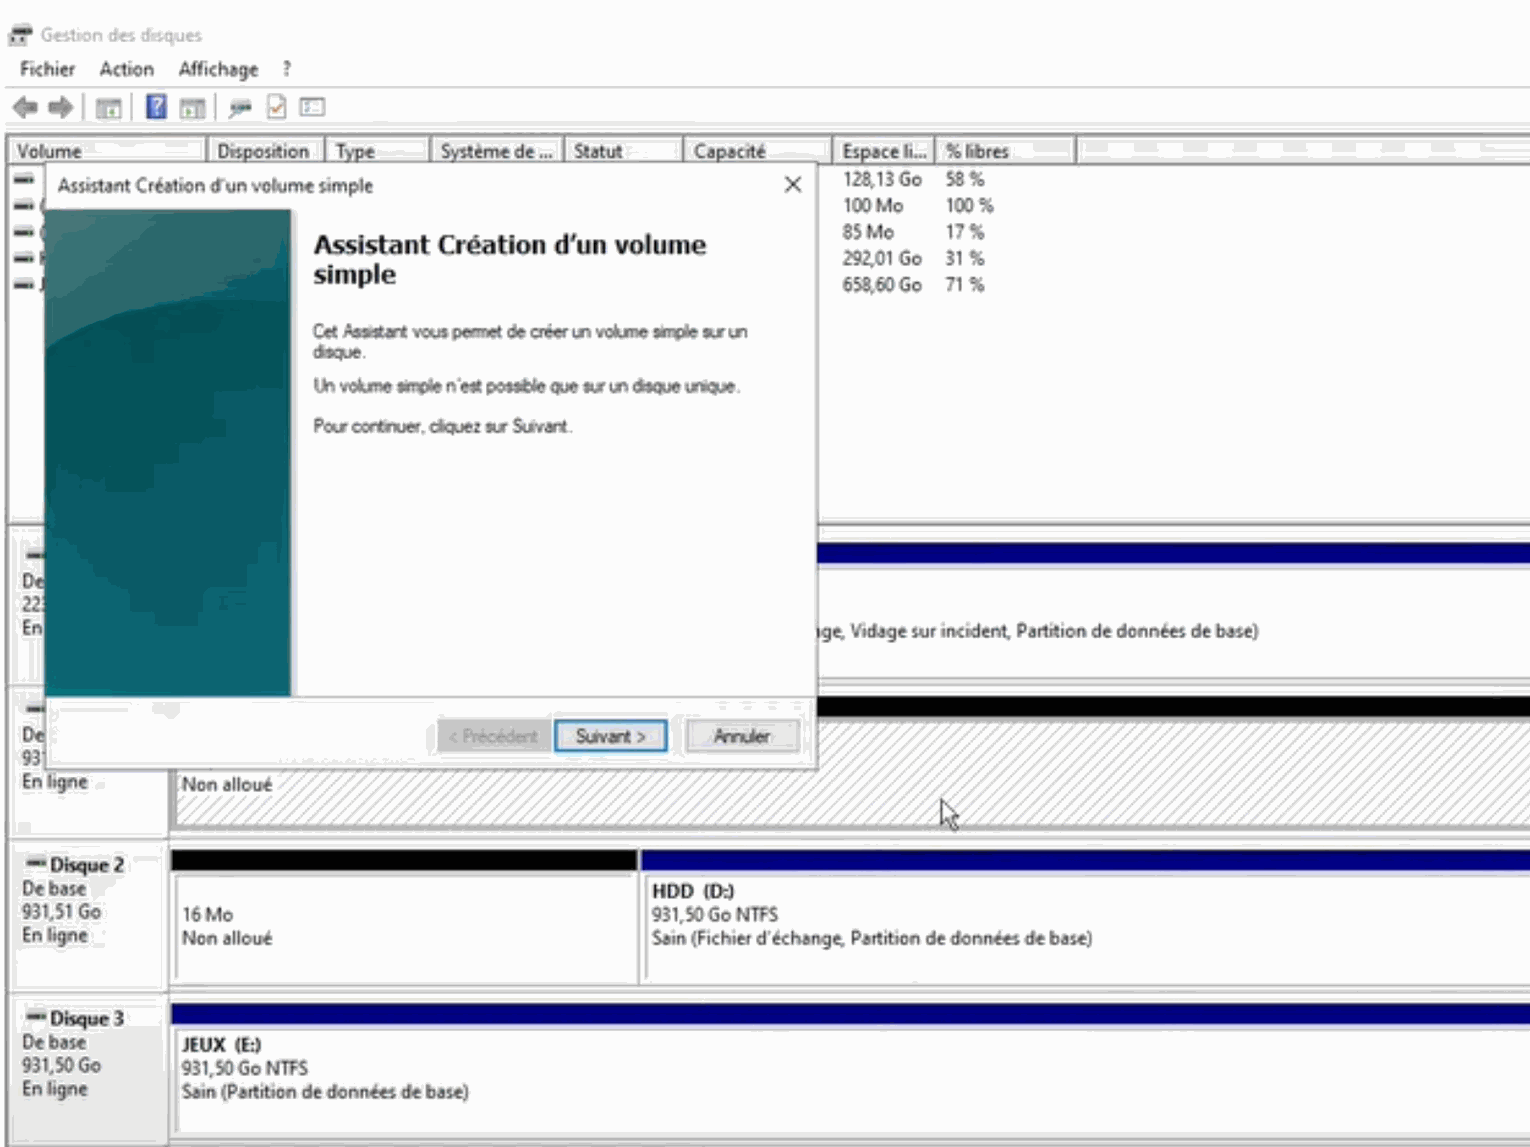Click the list settings icon ending the toolbar
Screen dimensions: 1530x1147
click(312, 107)
